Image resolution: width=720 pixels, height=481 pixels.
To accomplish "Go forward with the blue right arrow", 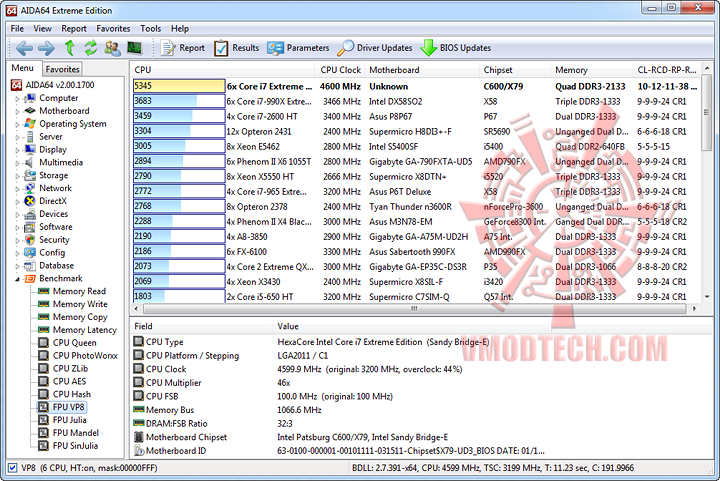I will click(x=46, y=48).
